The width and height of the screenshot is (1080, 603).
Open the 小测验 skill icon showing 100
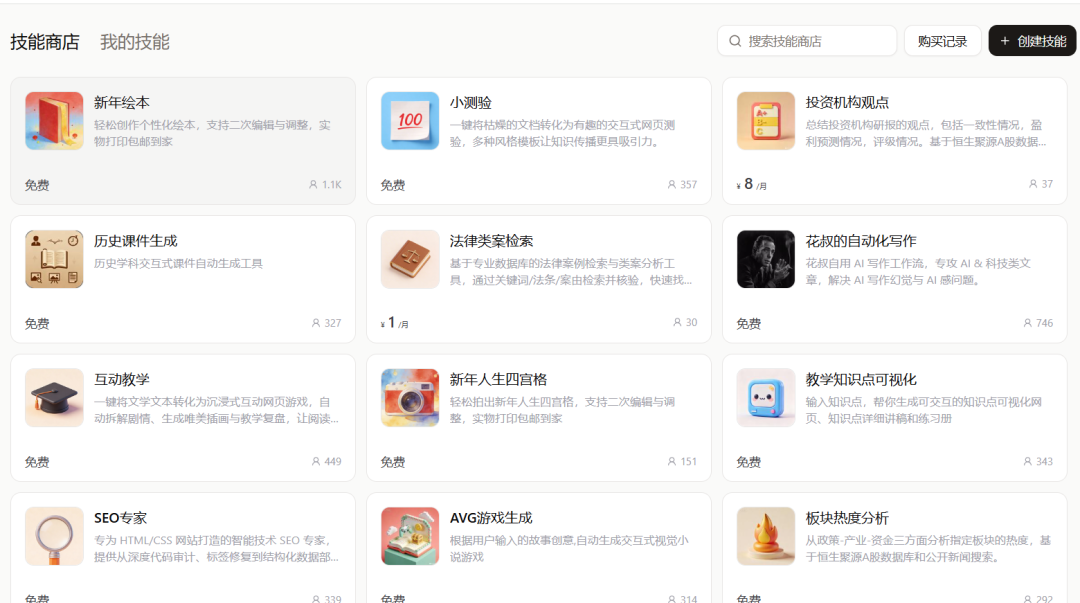[410, 121]
